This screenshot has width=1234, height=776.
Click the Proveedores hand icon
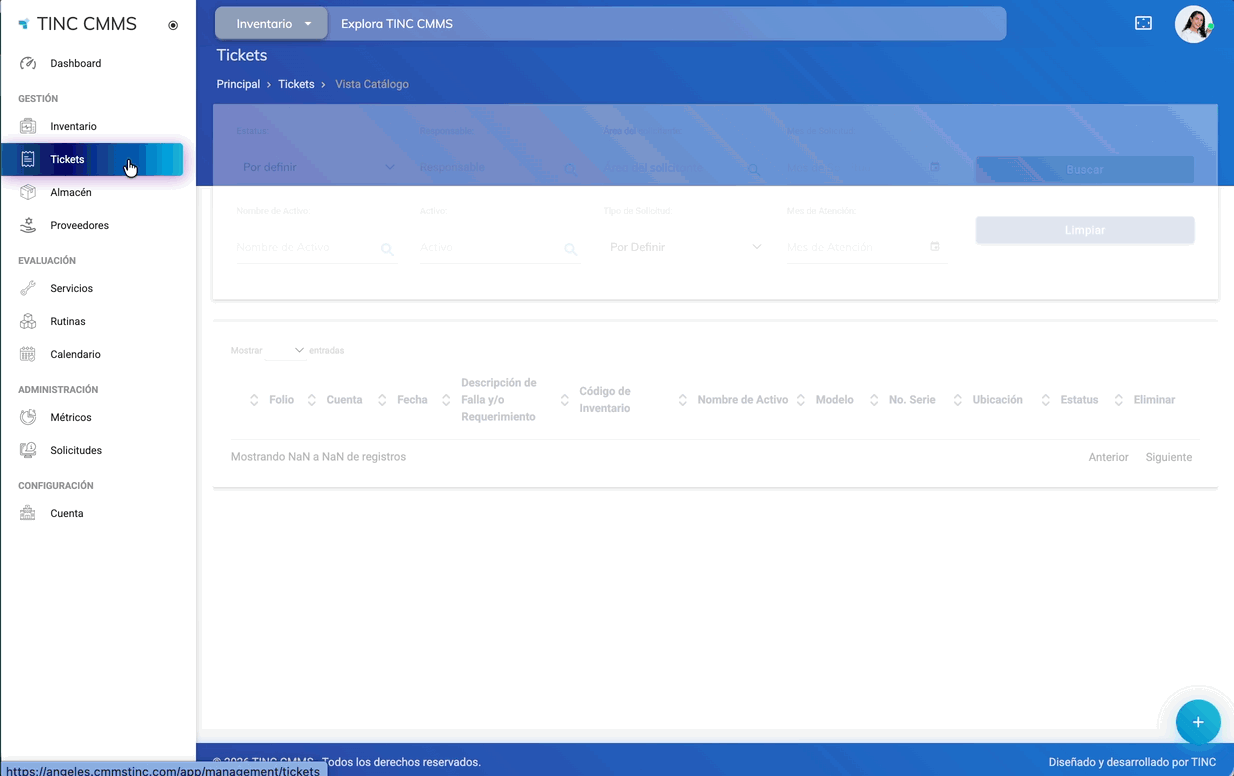tap(28, 225)
